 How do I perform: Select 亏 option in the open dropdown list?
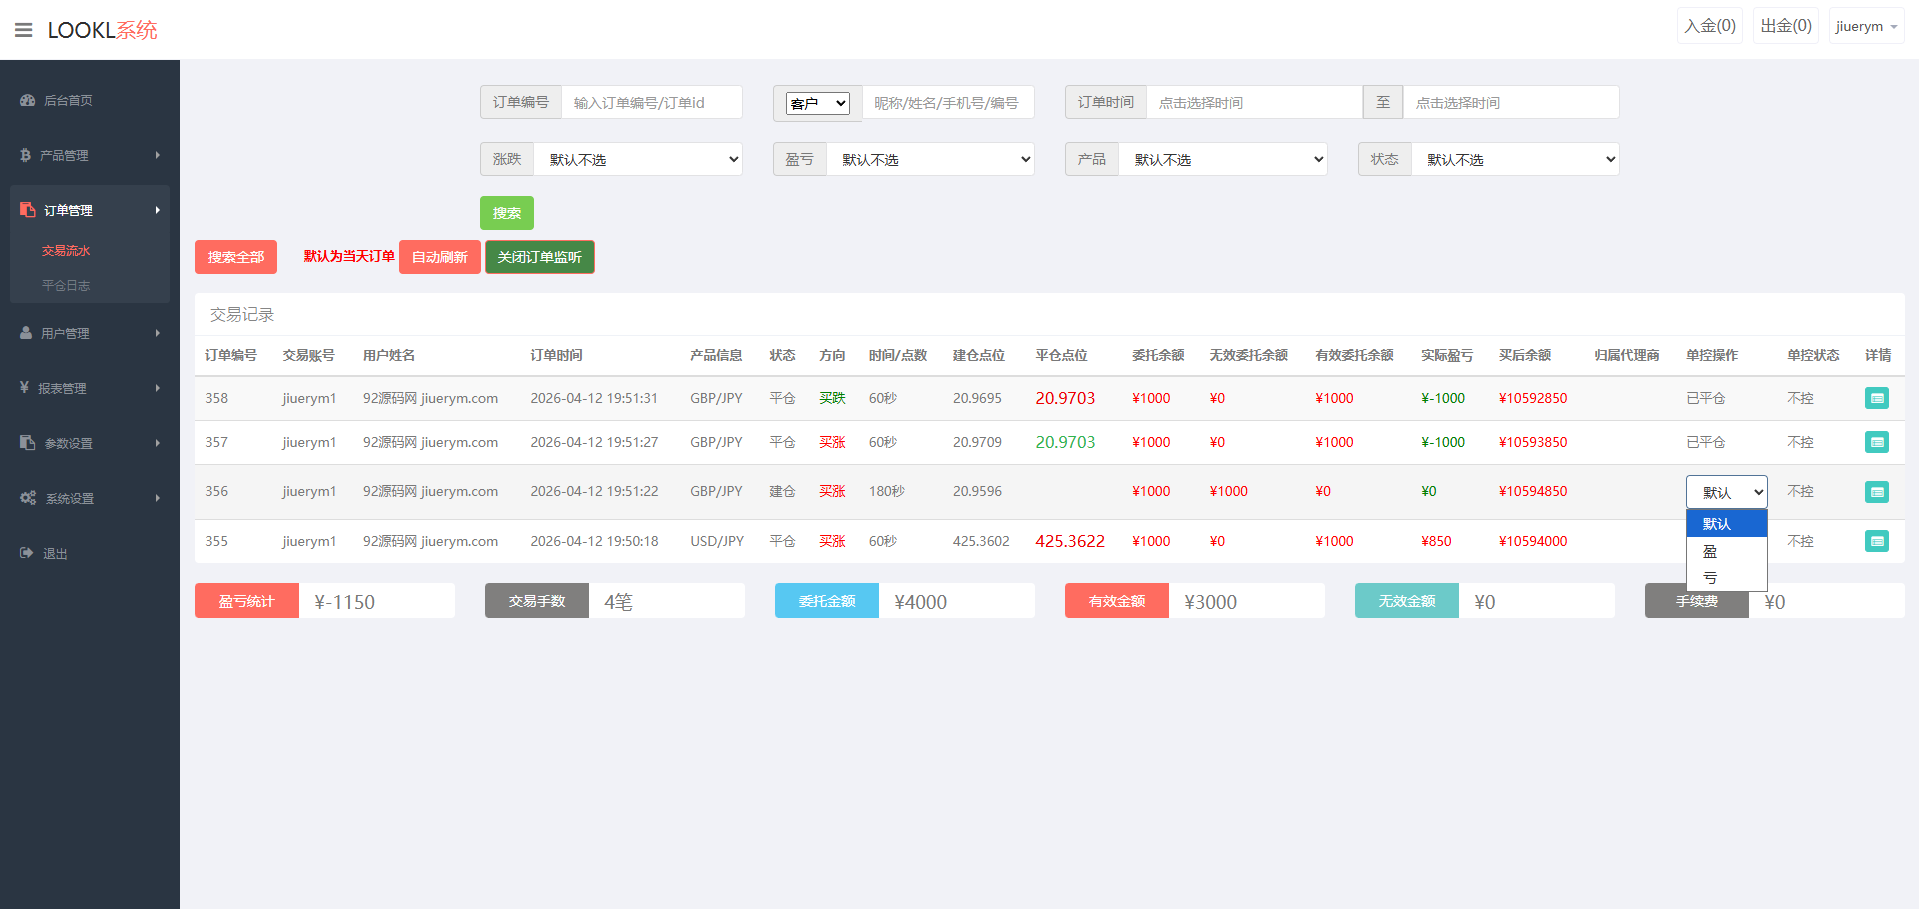1710,578
